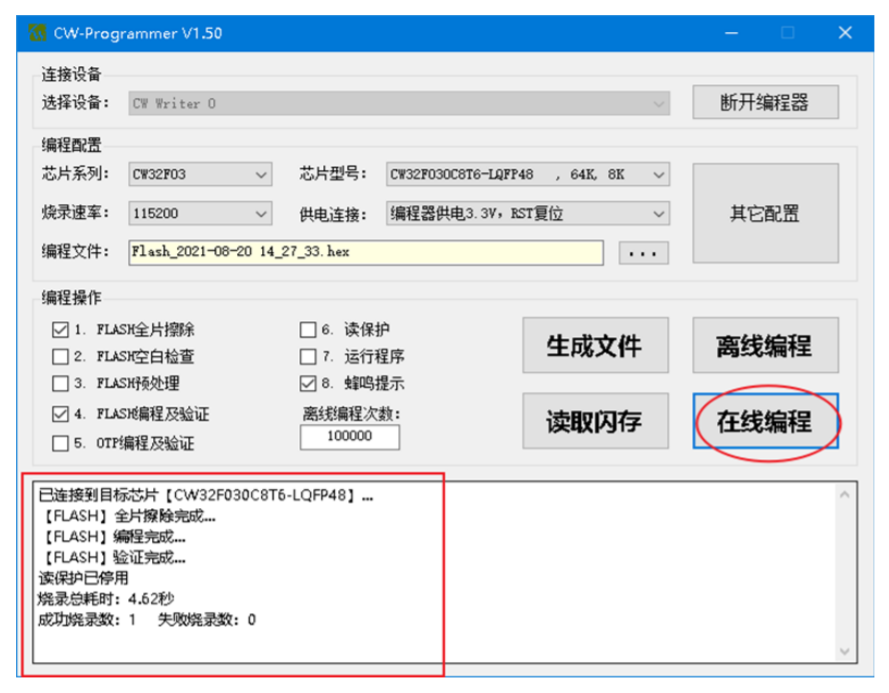The image size is (889, 693).
Task: Start 在线编程 button
Action: click(765, 421)
